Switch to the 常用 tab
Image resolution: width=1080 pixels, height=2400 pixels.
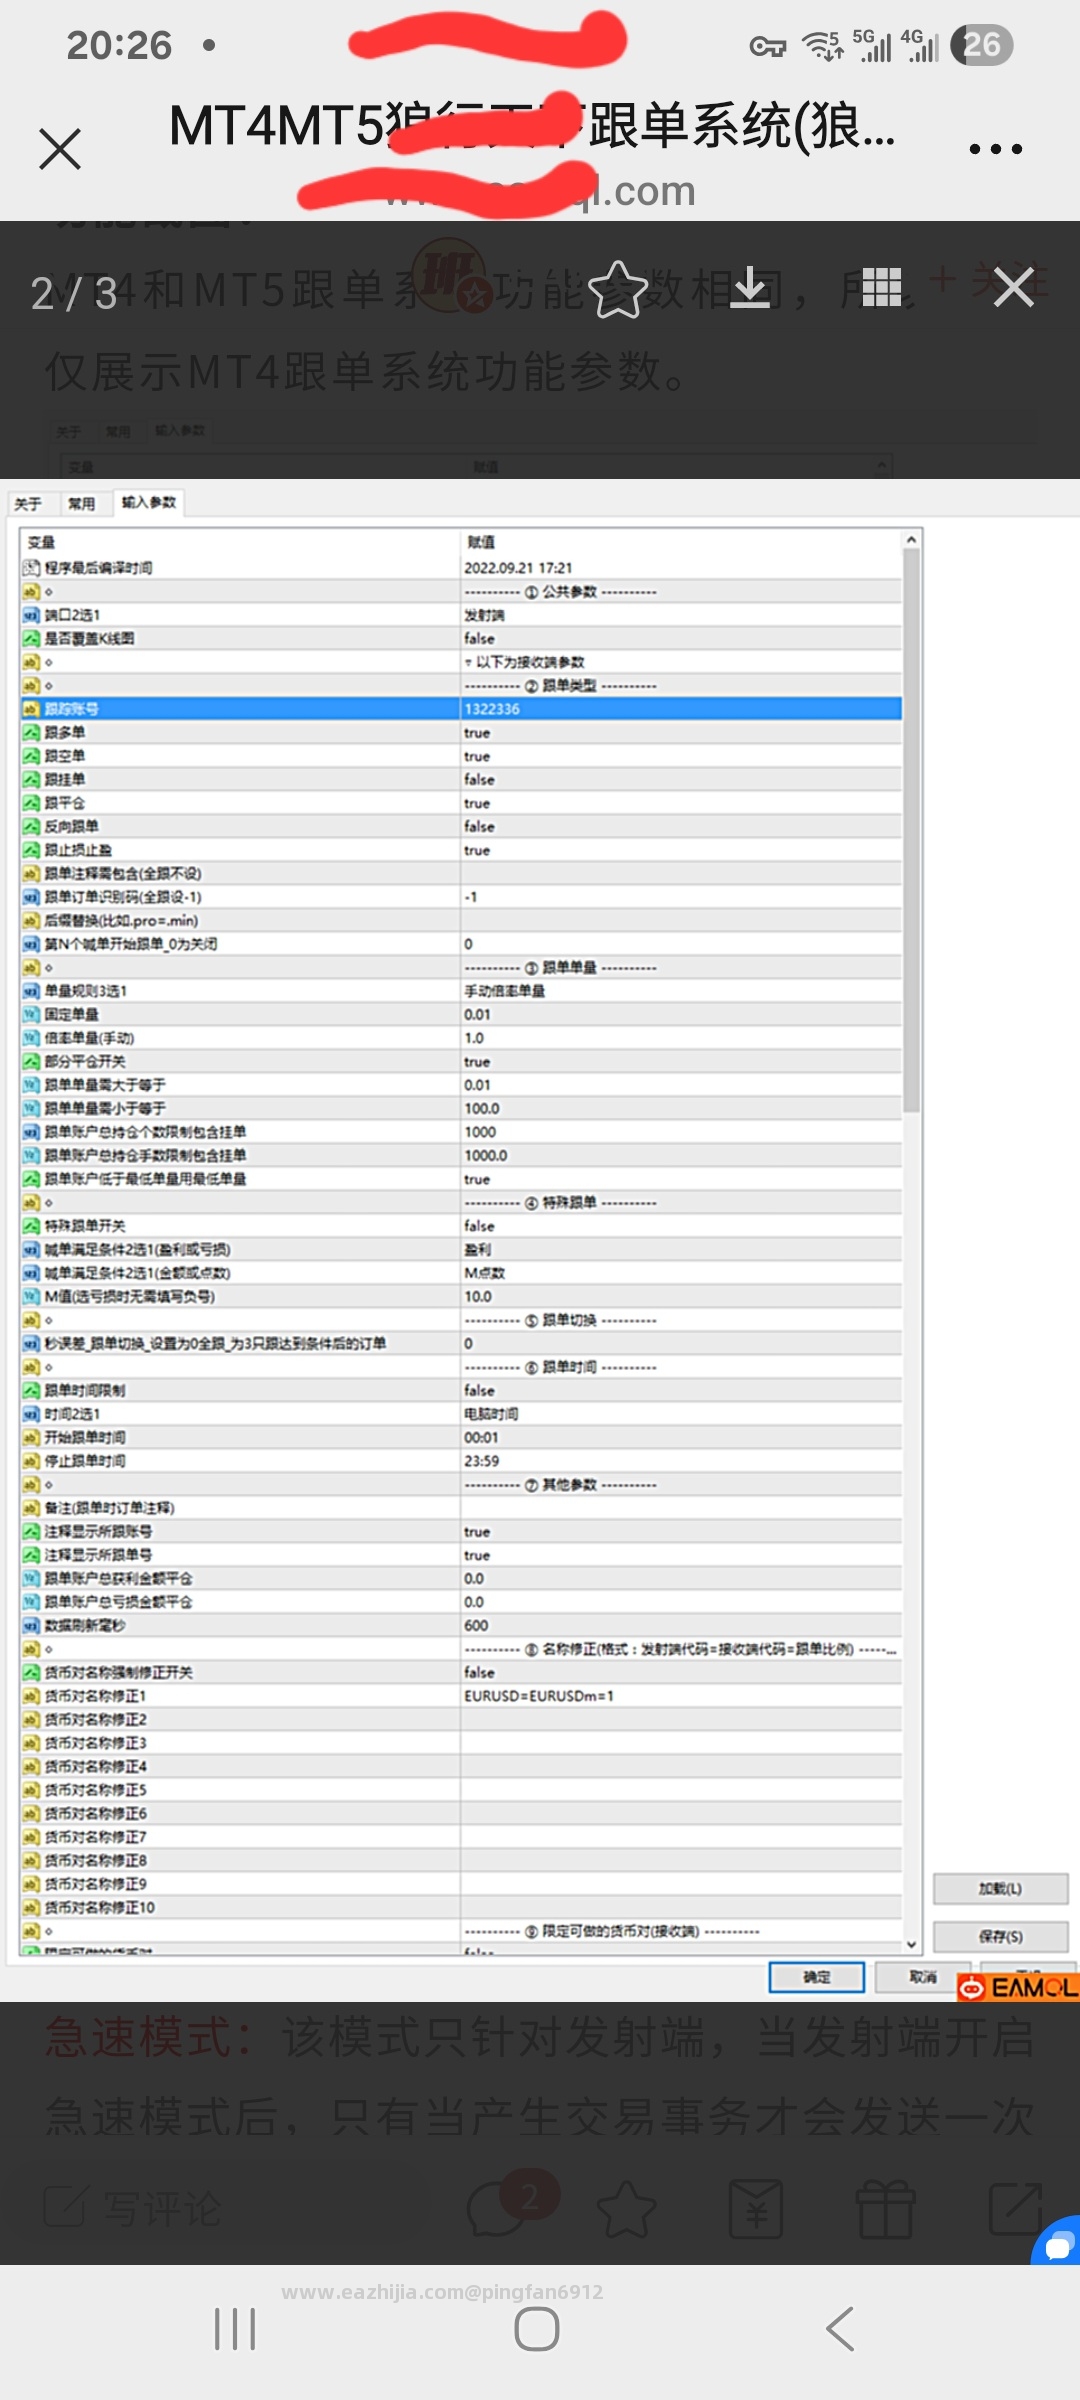click(x=82, y=503)
